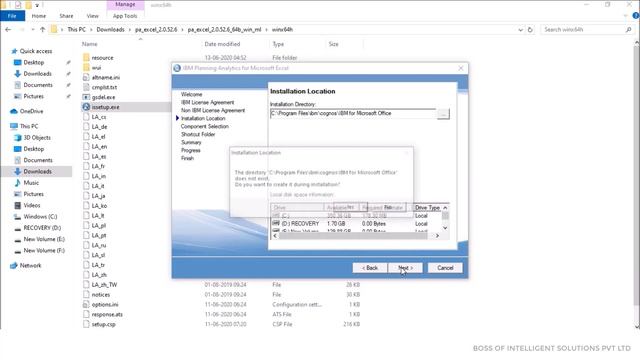640x360 pixels.
Task: Select Quick access in navigation pane
Action: click(x=36, y=51)
